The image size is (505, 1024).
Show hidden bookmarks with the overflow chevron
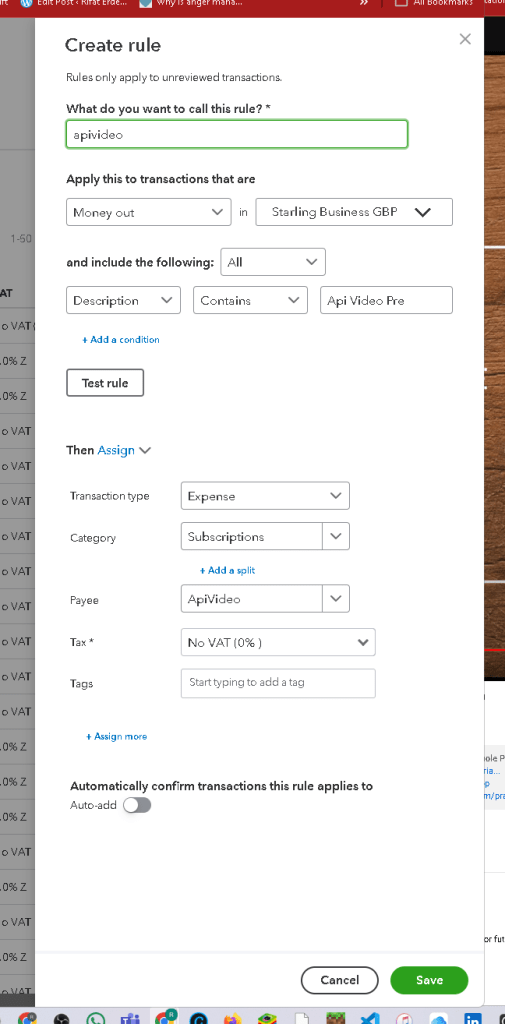[364, 3]
